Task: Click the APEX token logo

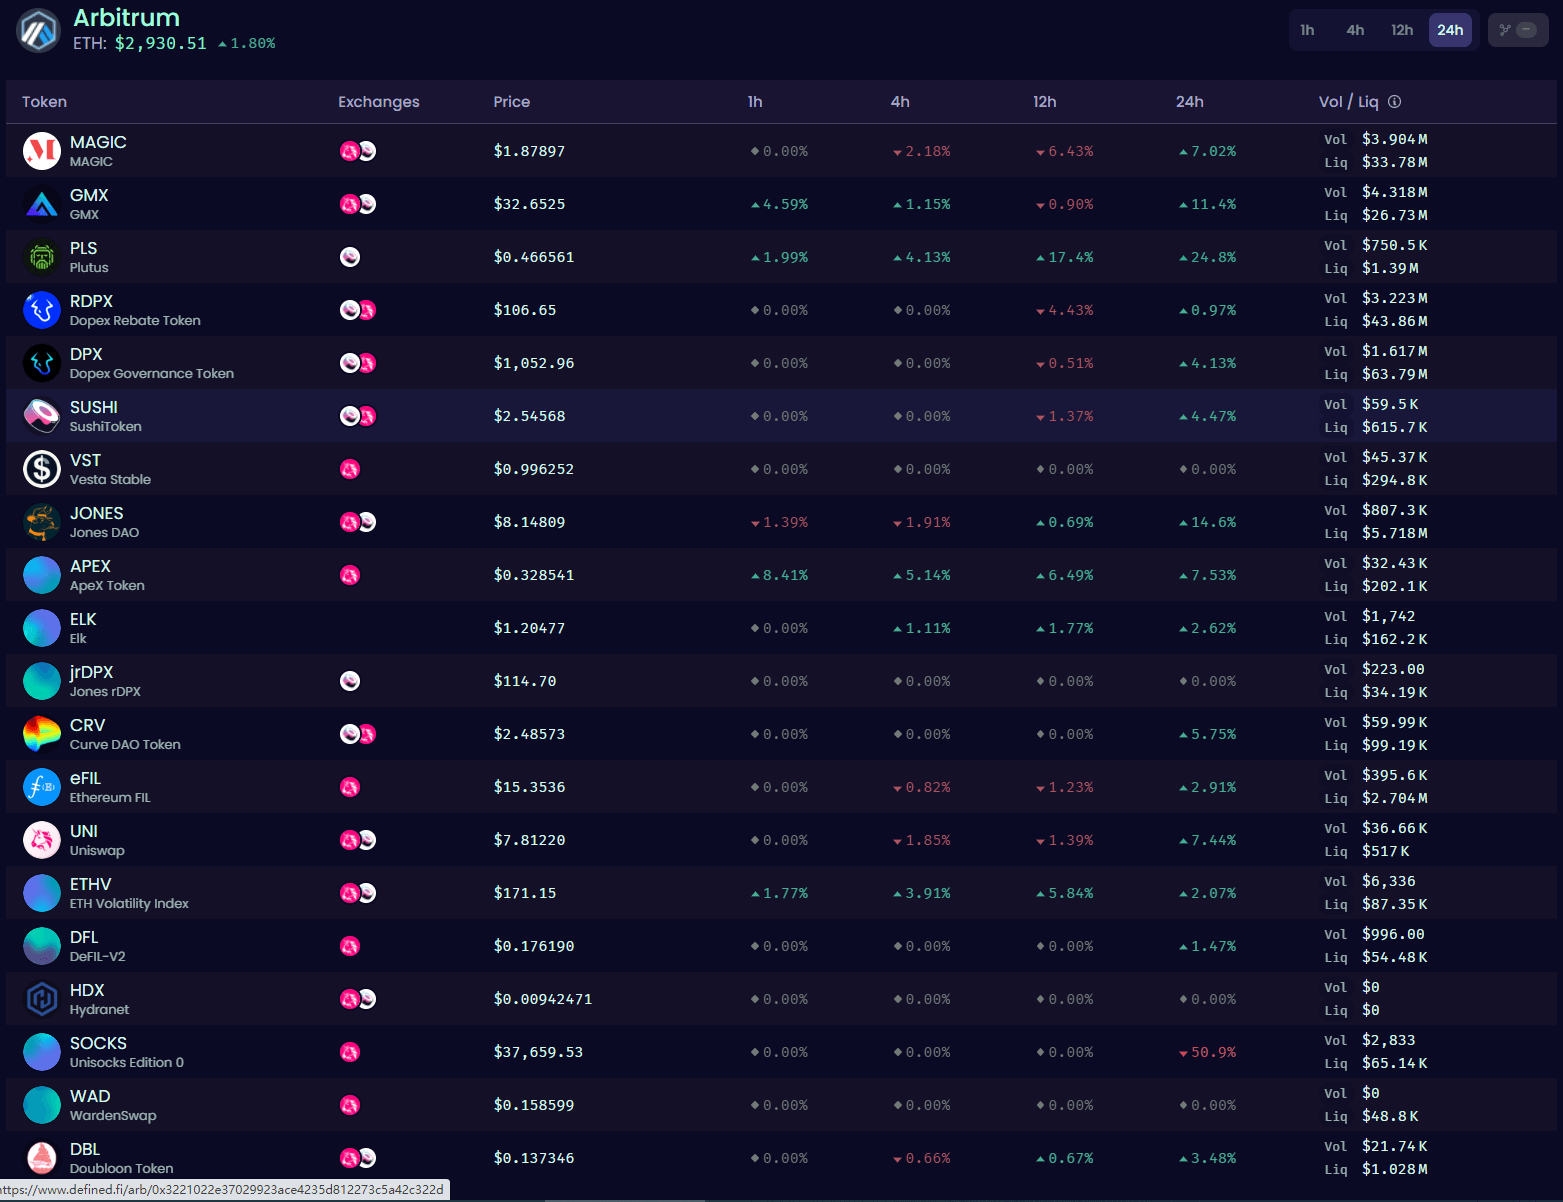Action: pyautogui.click(x=42, y=575)
